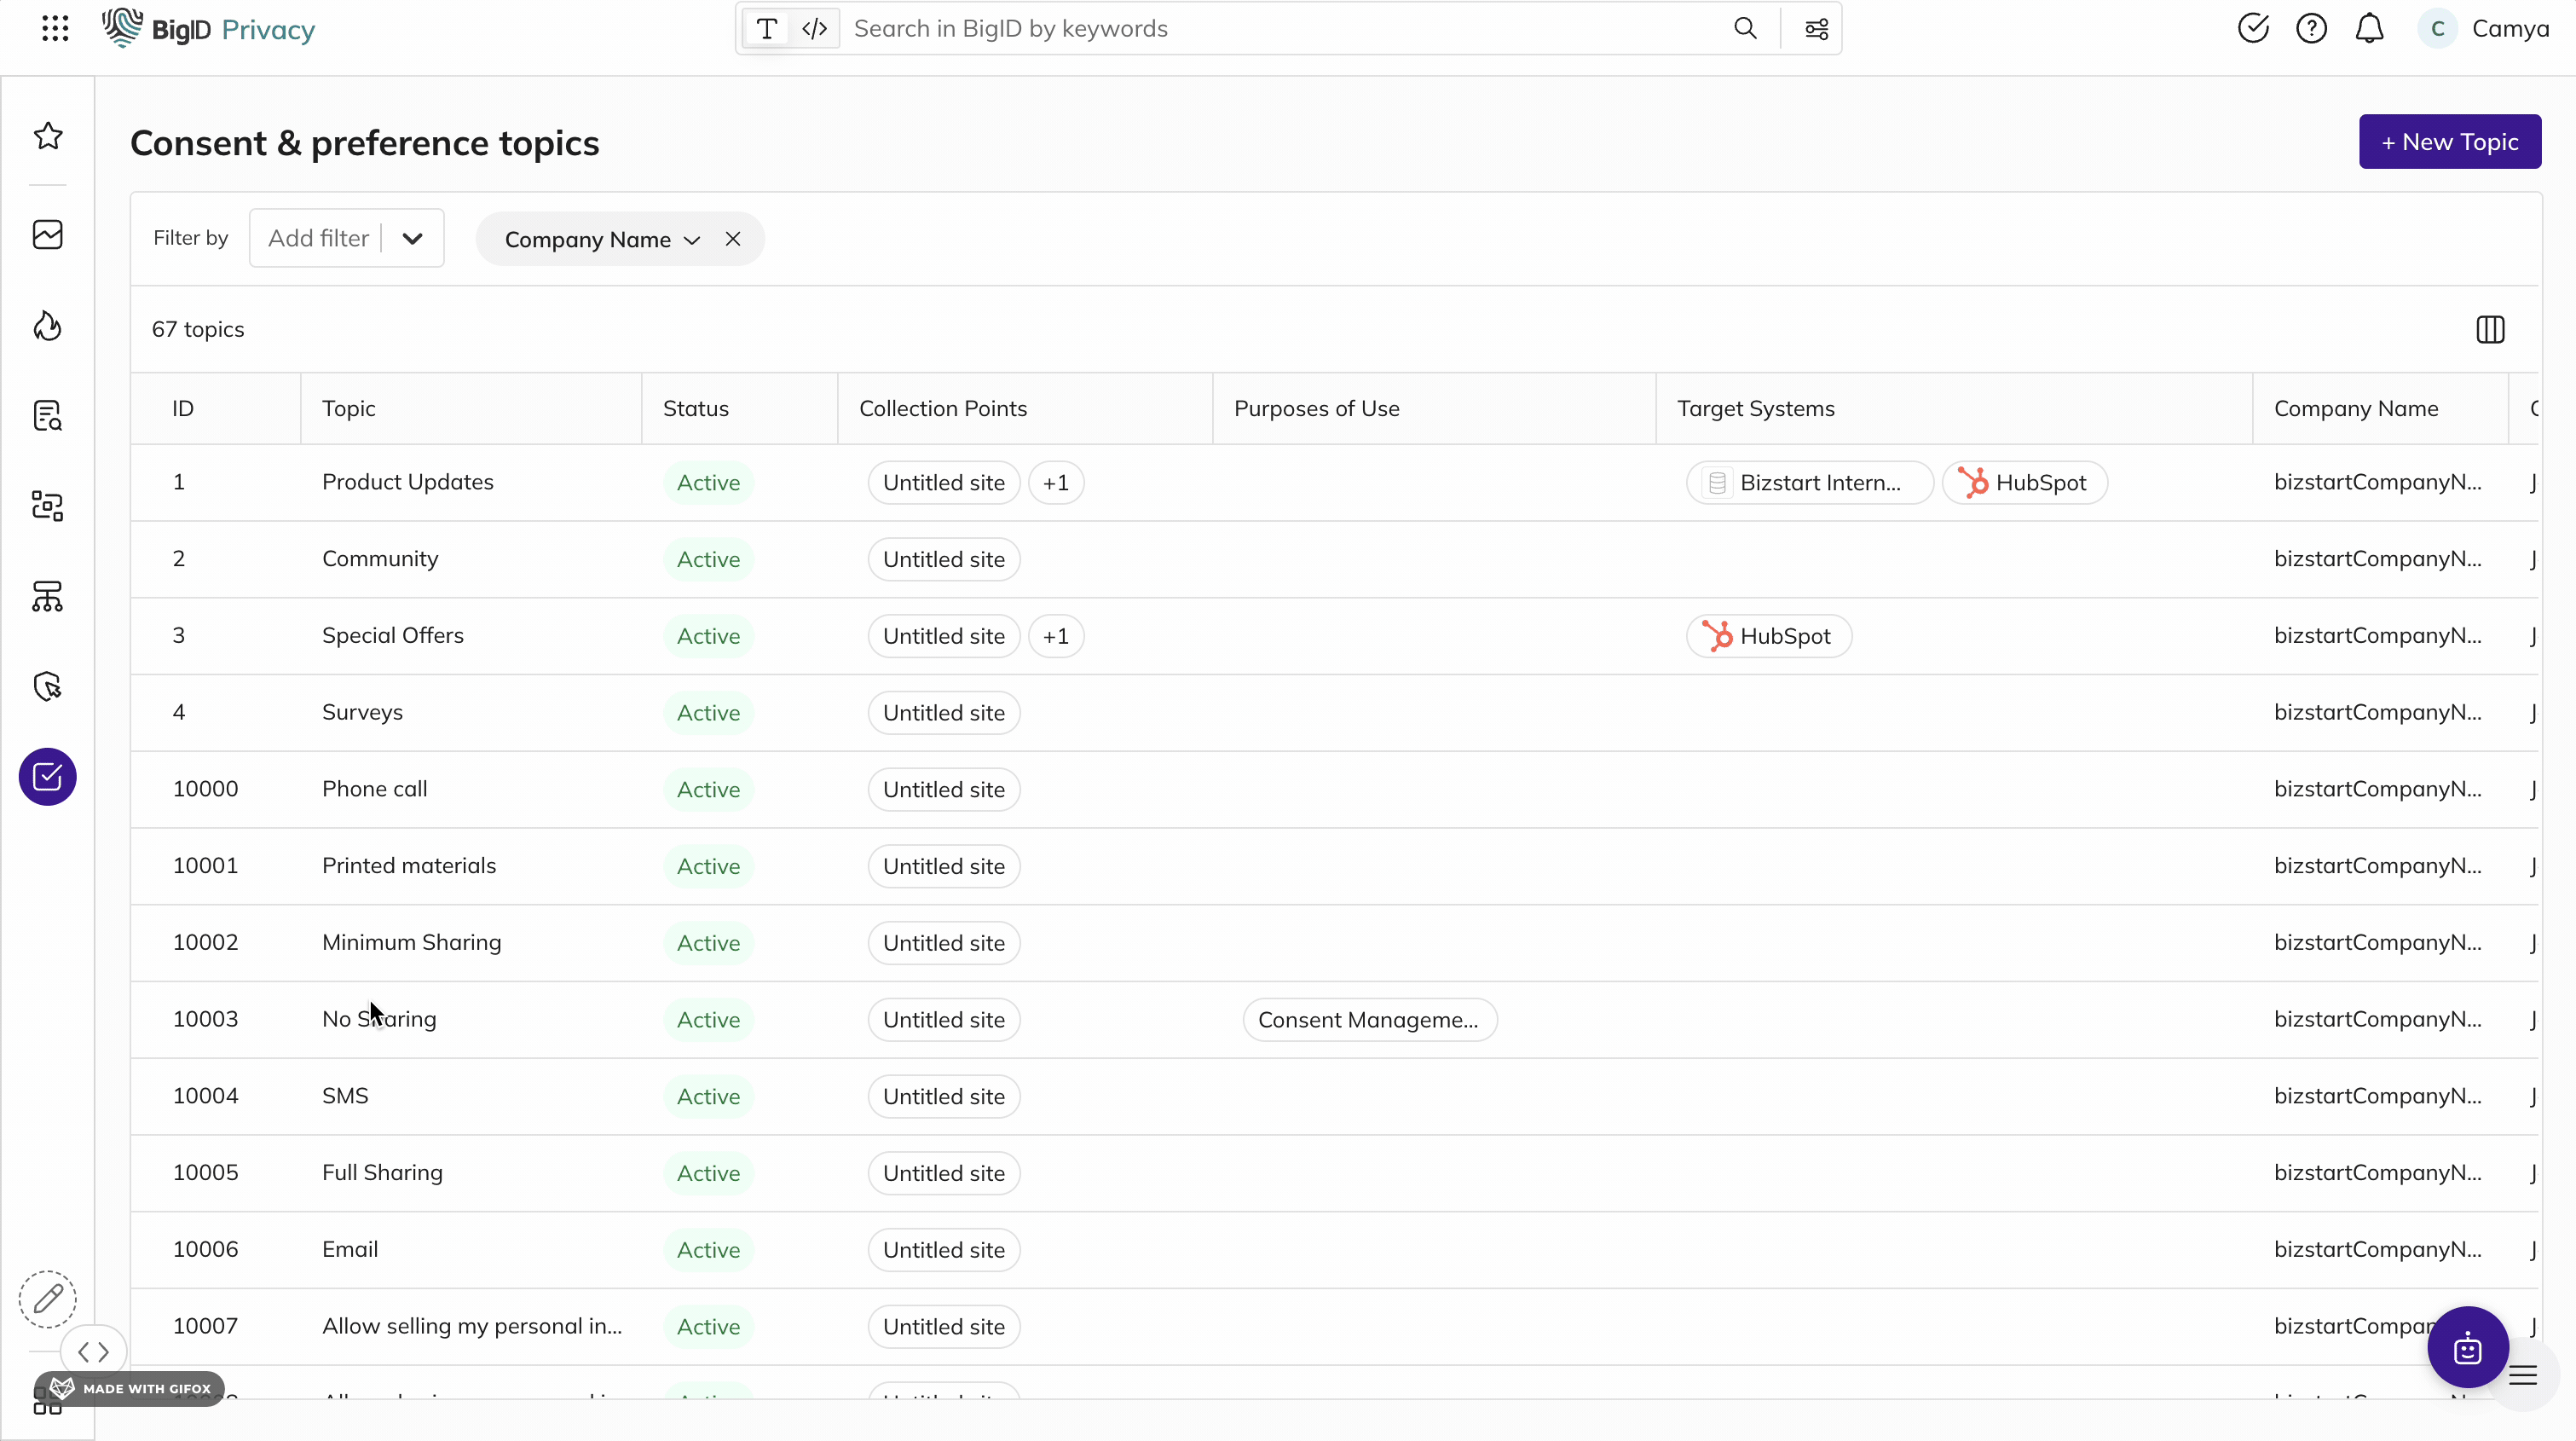Click the + New Topic button

click(2451, 142)
